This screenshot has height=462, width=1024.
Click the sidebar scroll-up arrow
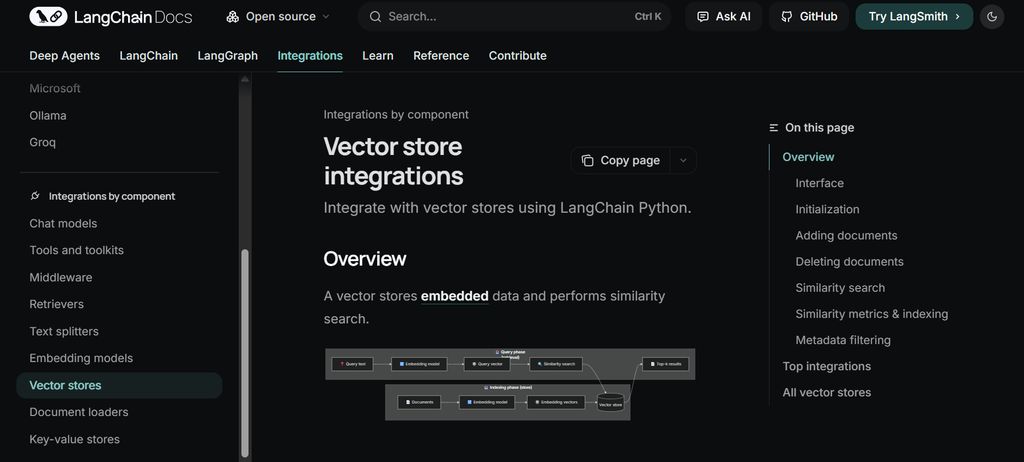(245, 79)
